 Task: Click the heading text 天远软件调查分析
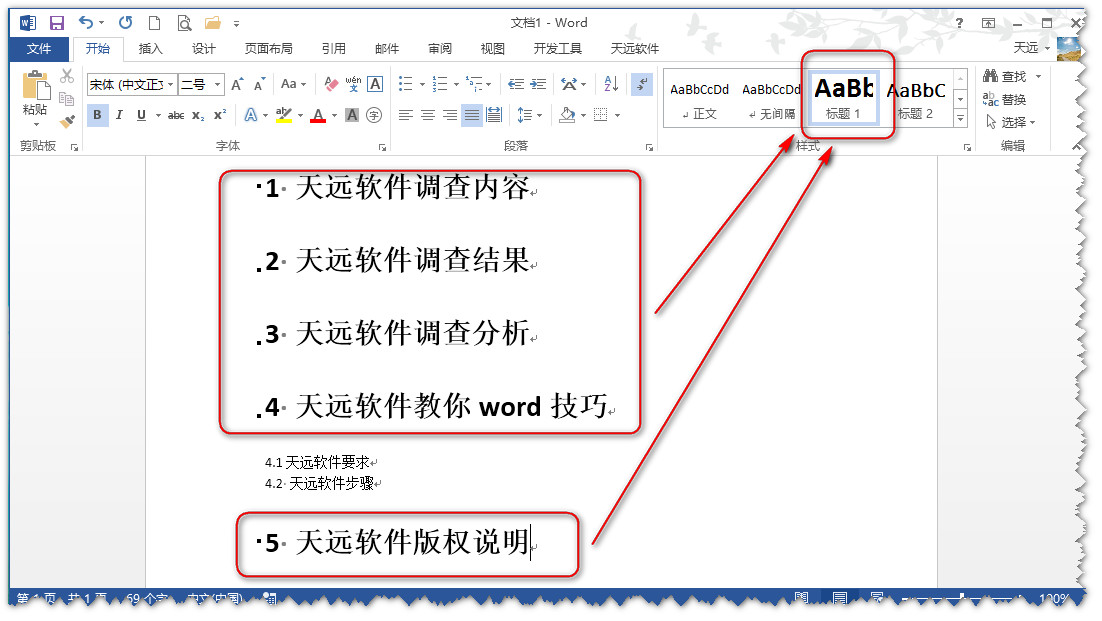pyautogui.click(x=412, y=333)
